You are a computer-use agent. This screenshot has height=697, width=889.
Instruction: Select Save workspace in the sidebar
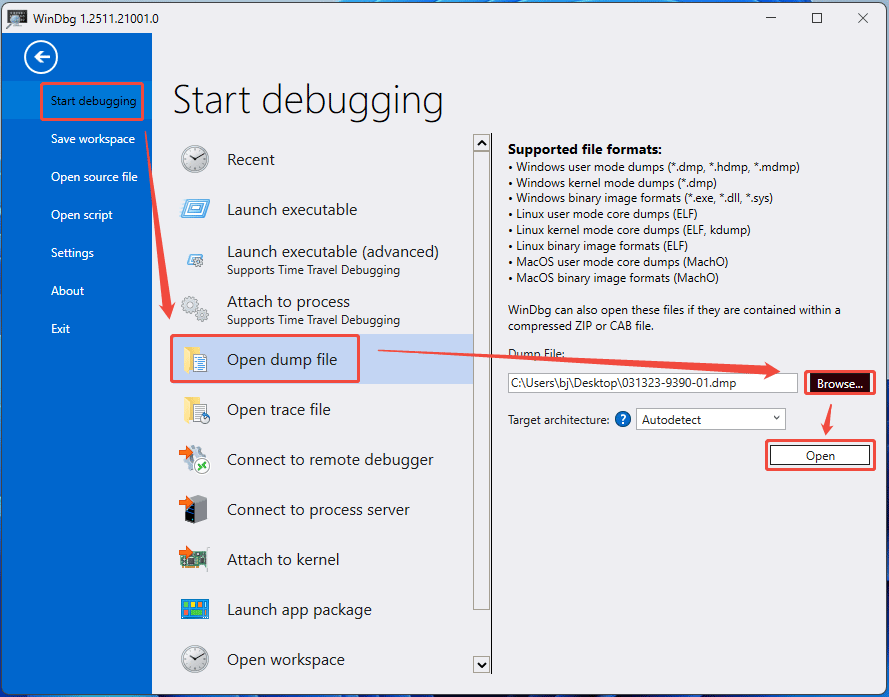click(x=92, y=138)
